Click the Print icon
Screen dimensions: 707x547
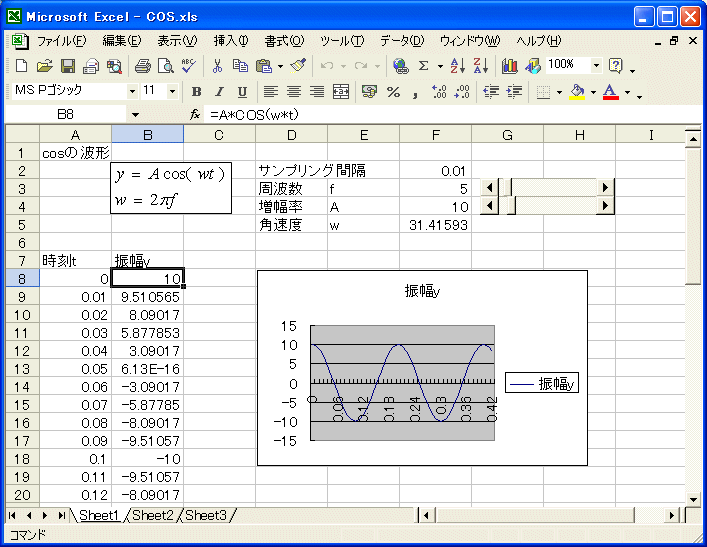point(143,66)
